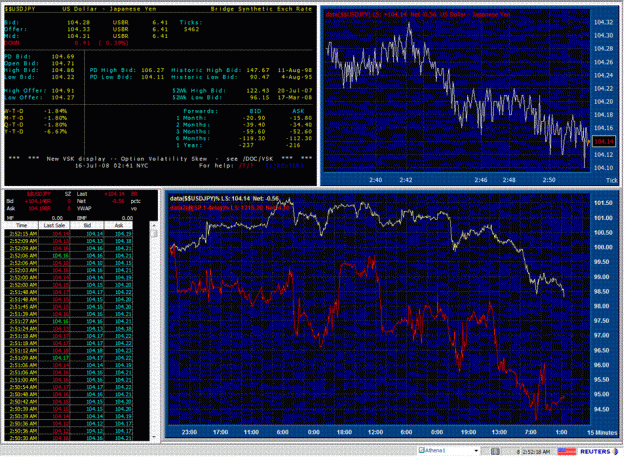This screenshot has height=457, width=625.
Task: Click the Historic High Bid 147.67 value
Action: pyautogui.click(x=257, y=70)
